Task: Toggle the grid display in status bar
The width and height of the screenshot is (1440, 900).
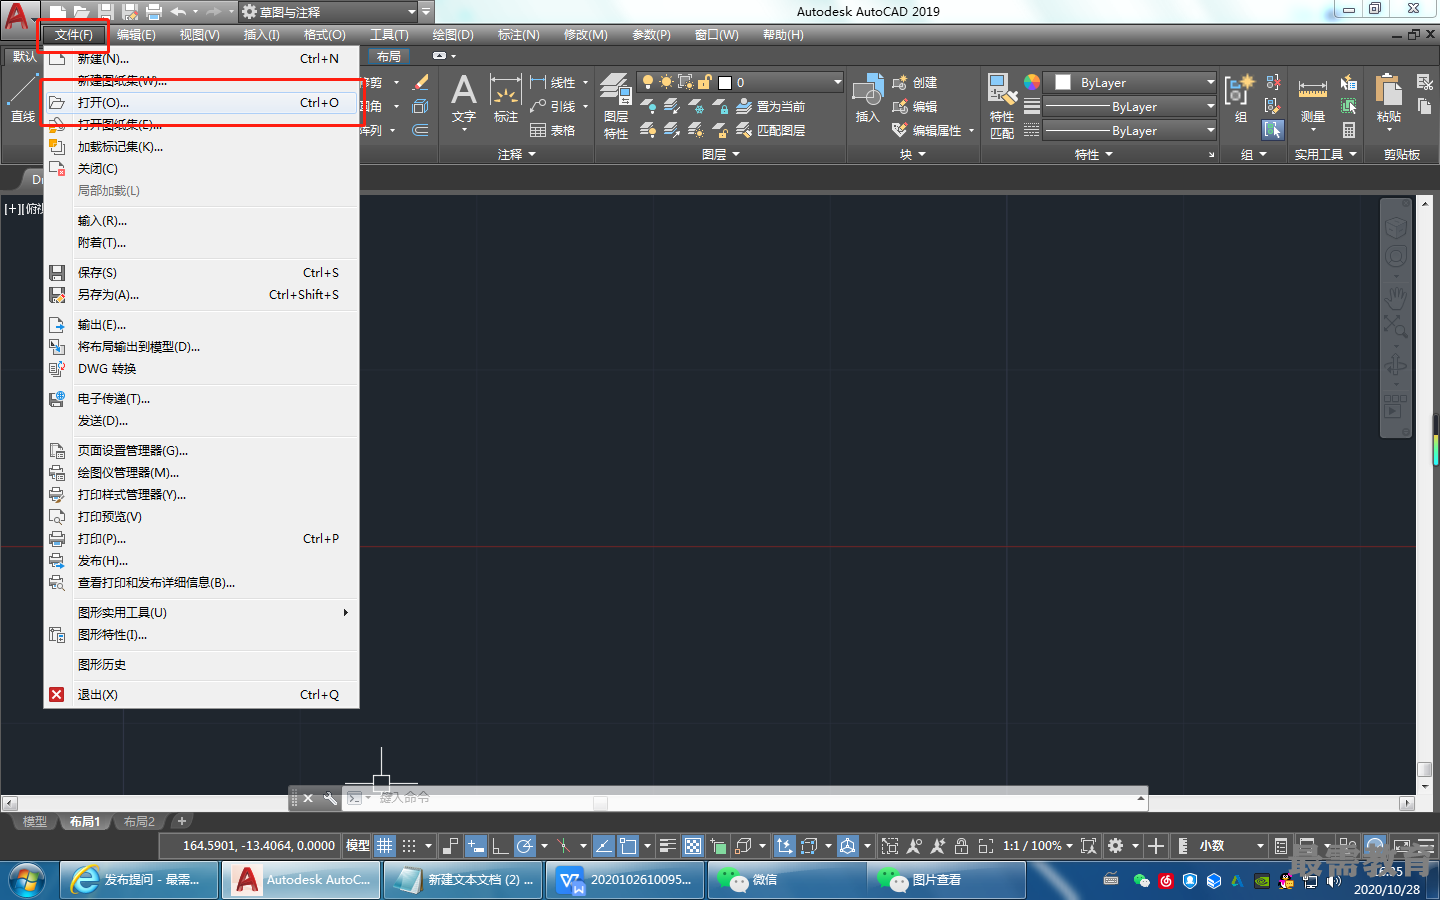Action: tap(385, 846)
